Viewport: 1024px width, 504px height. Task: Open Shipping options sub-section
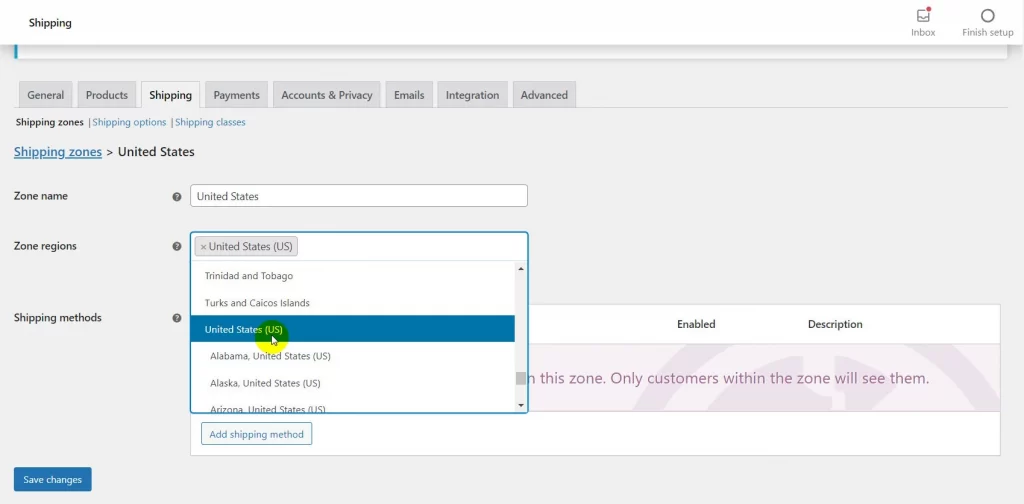pos(129,122)
